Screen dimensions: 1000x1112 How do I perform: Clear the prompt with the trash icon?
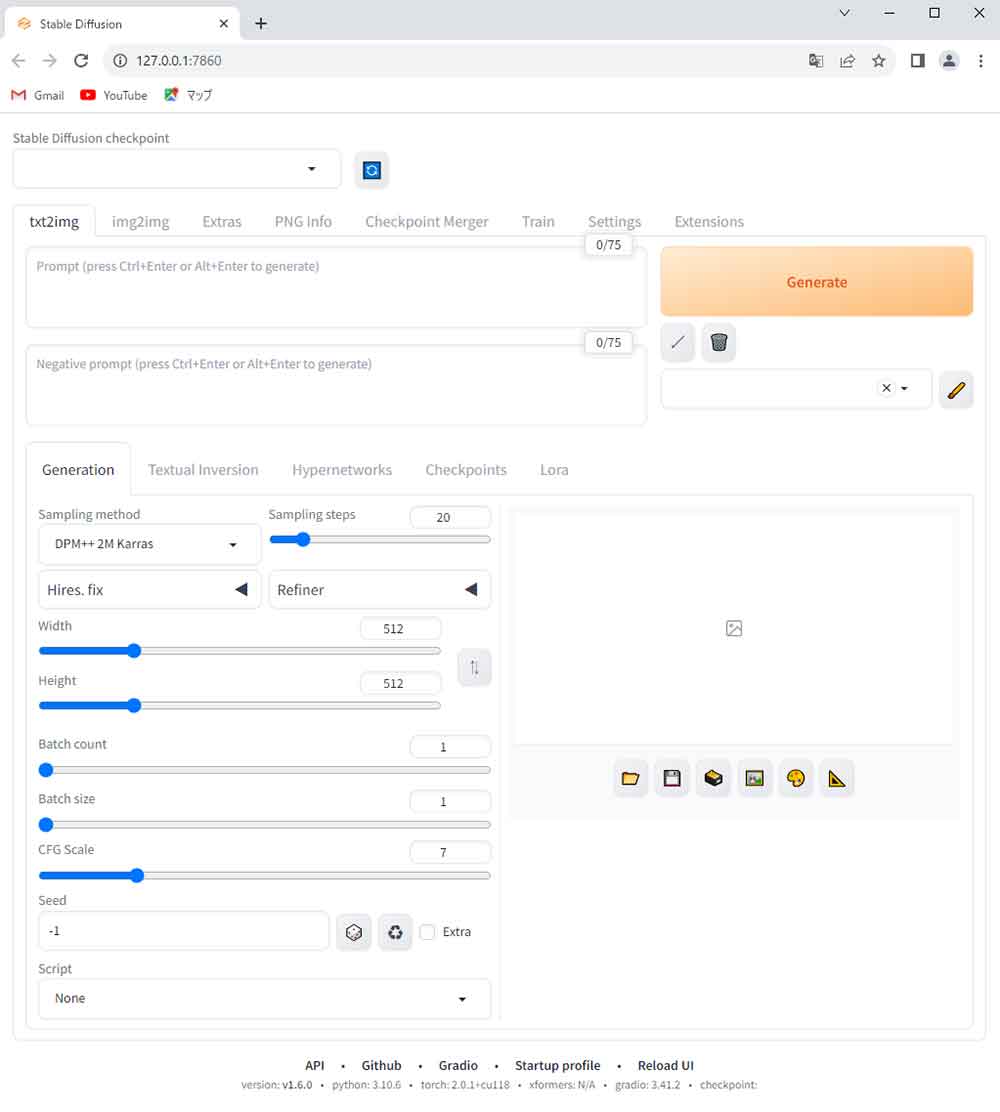coord(718,343)
